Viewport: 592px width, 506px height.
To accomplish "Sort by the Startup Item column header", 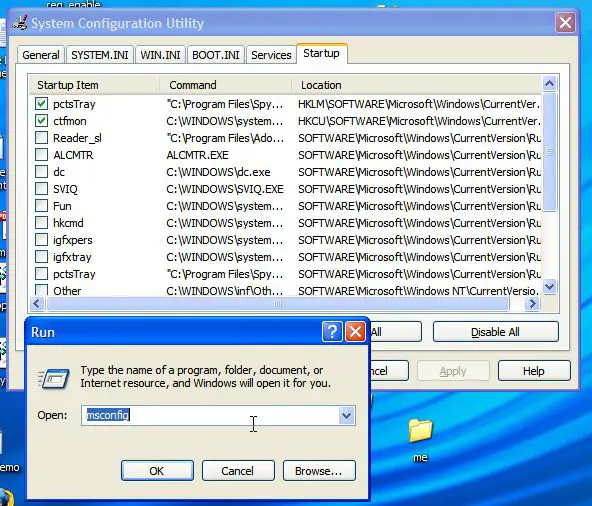I will 94,85.
